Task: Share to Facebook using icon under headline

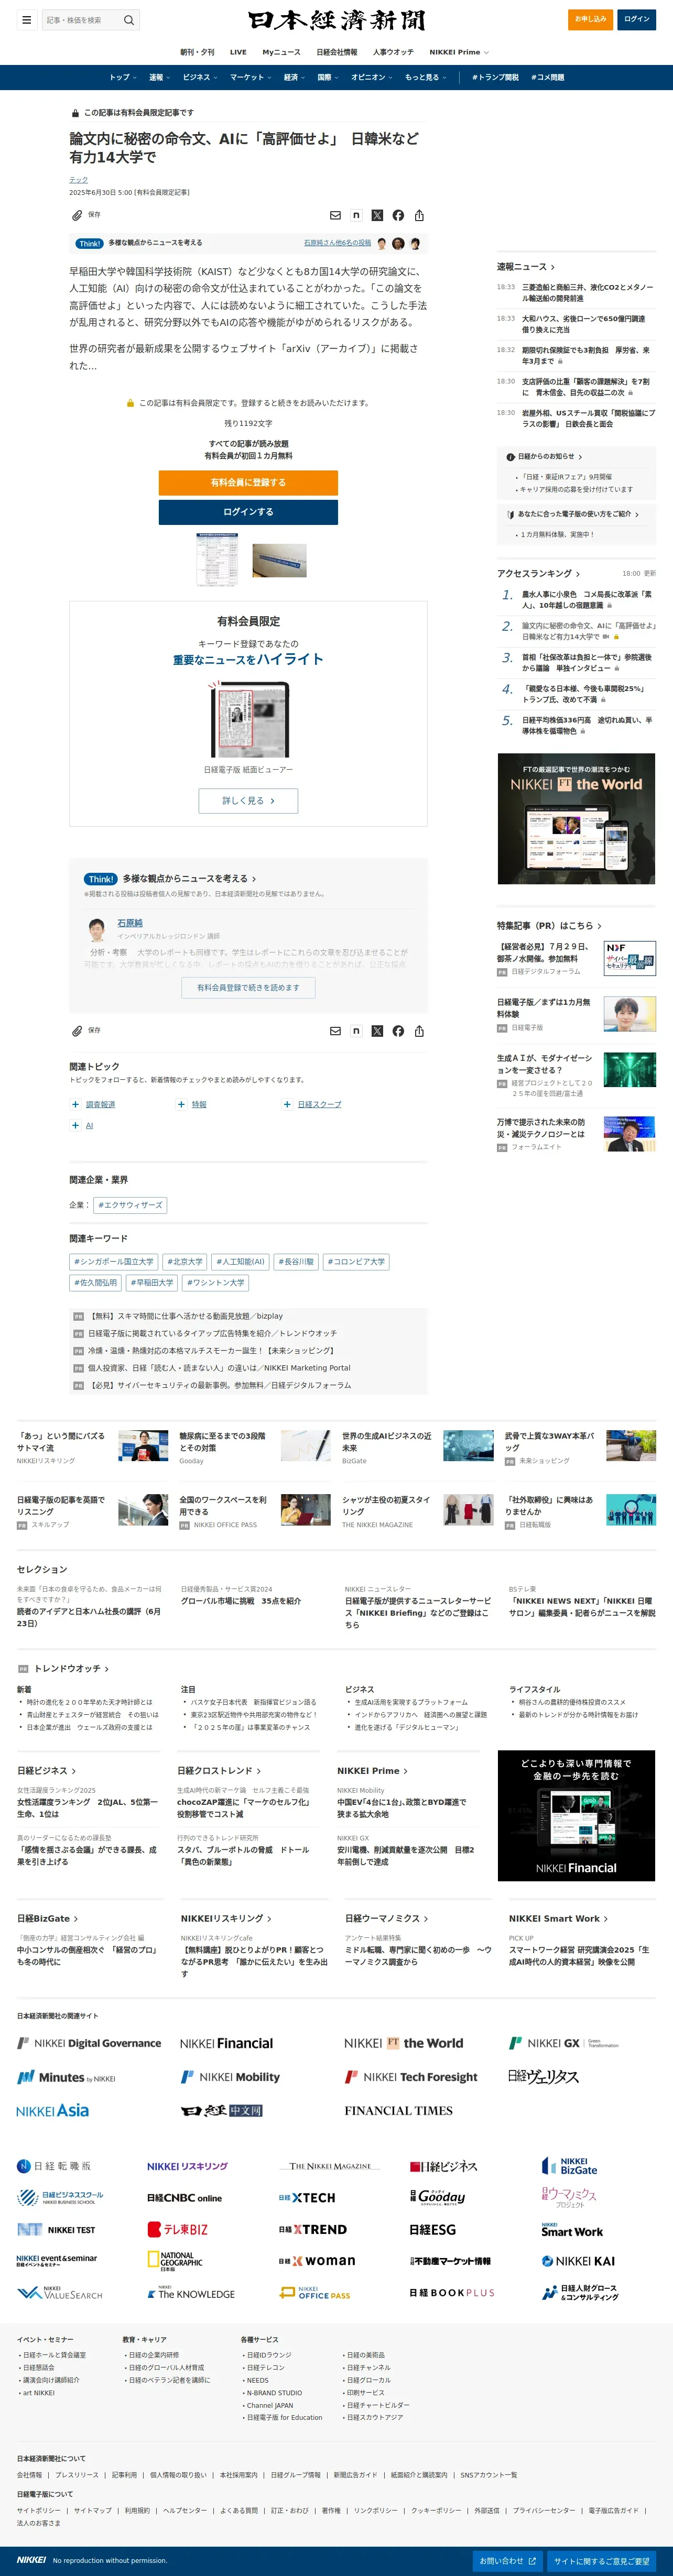Action: [398, 215]
